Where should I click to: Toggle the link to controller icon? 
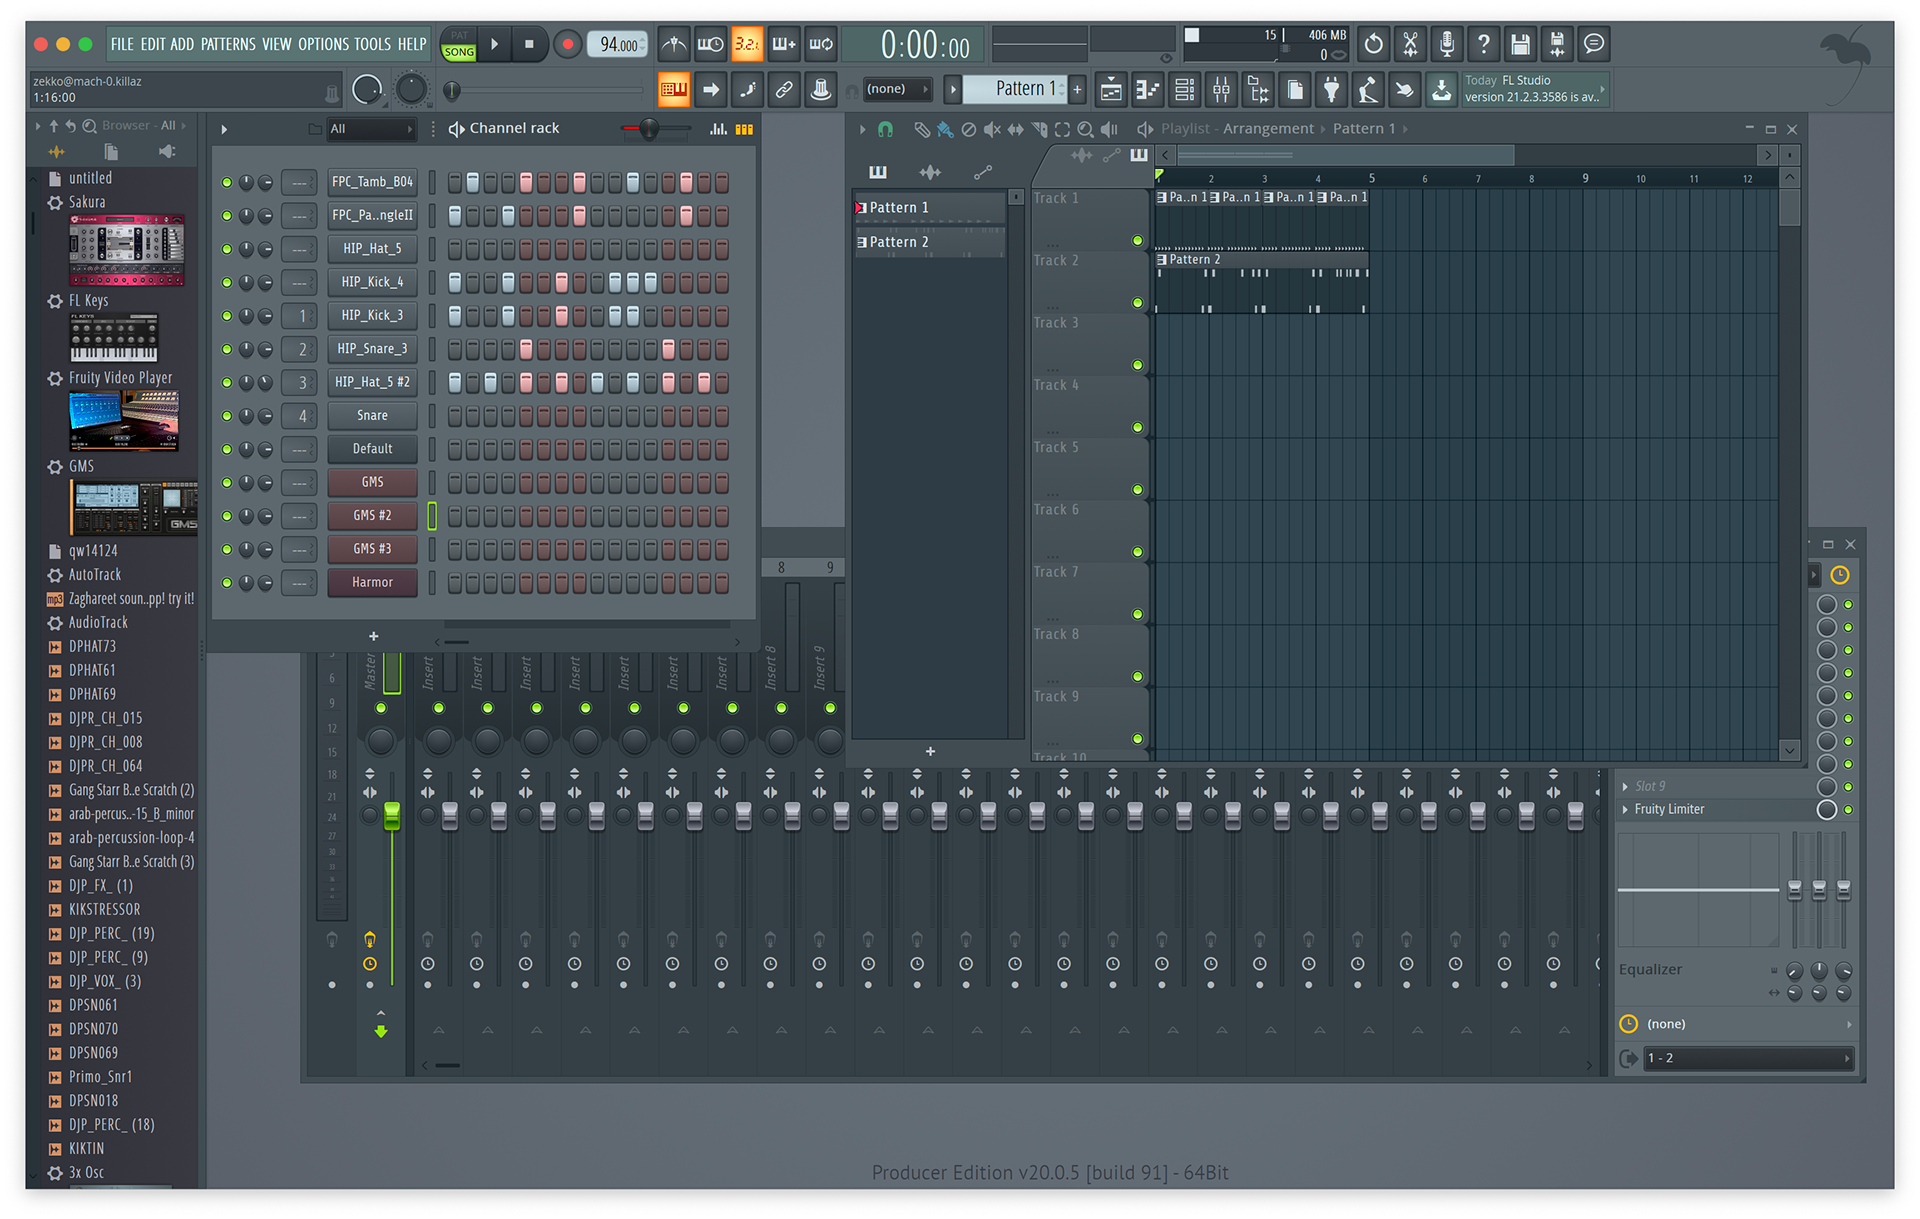point(784,90)
